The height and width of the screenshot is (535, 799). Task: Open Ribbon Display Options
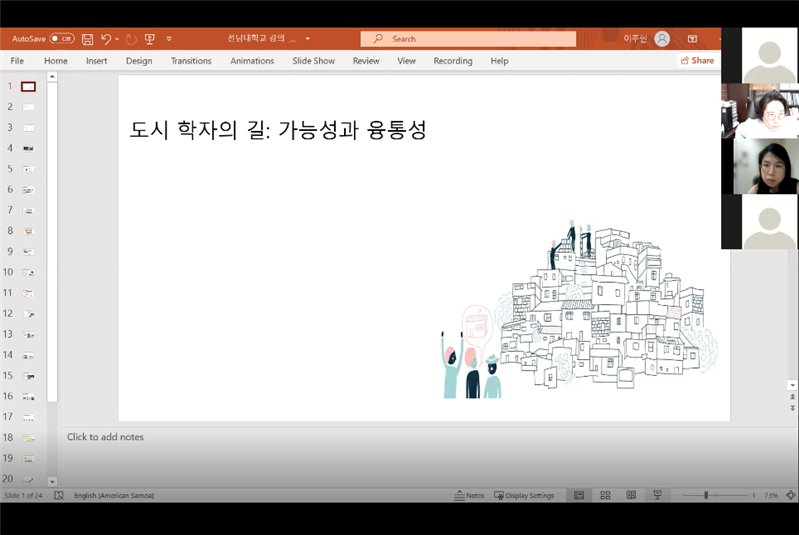(x=692, y=39)
